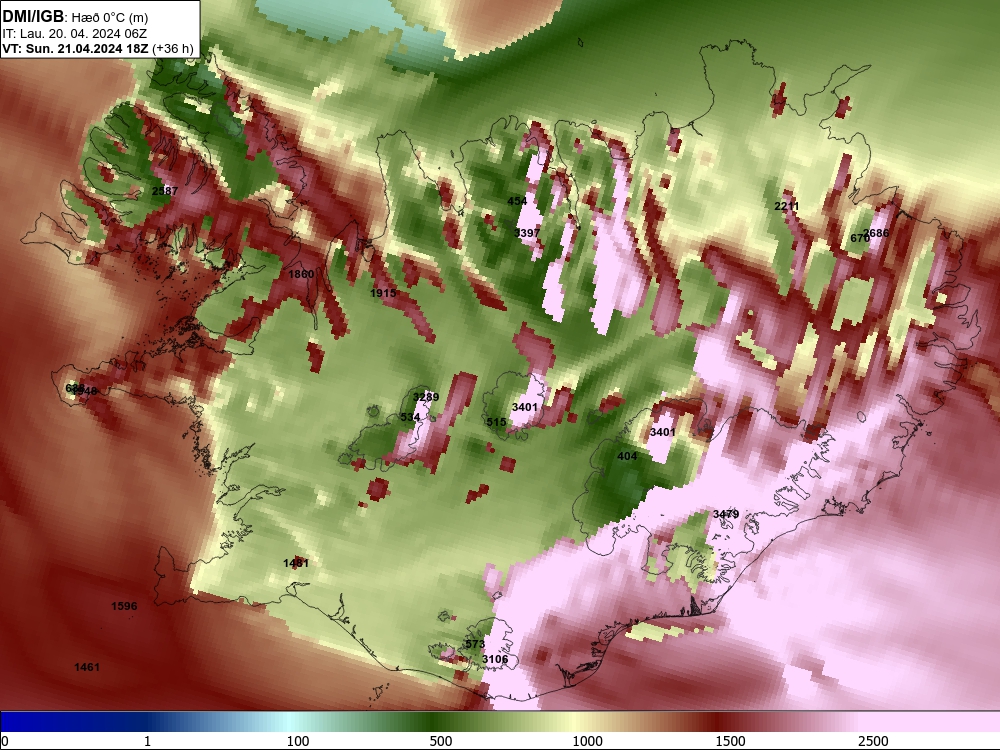The width and height of the screenshot is (1000, 750).
Task: Click the 1481 height value on map
Action: (296, 562)
